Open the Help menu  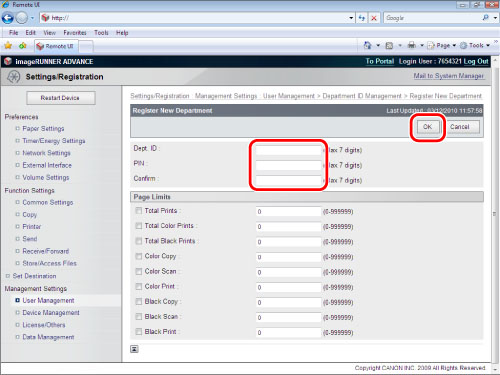point(122,33)
